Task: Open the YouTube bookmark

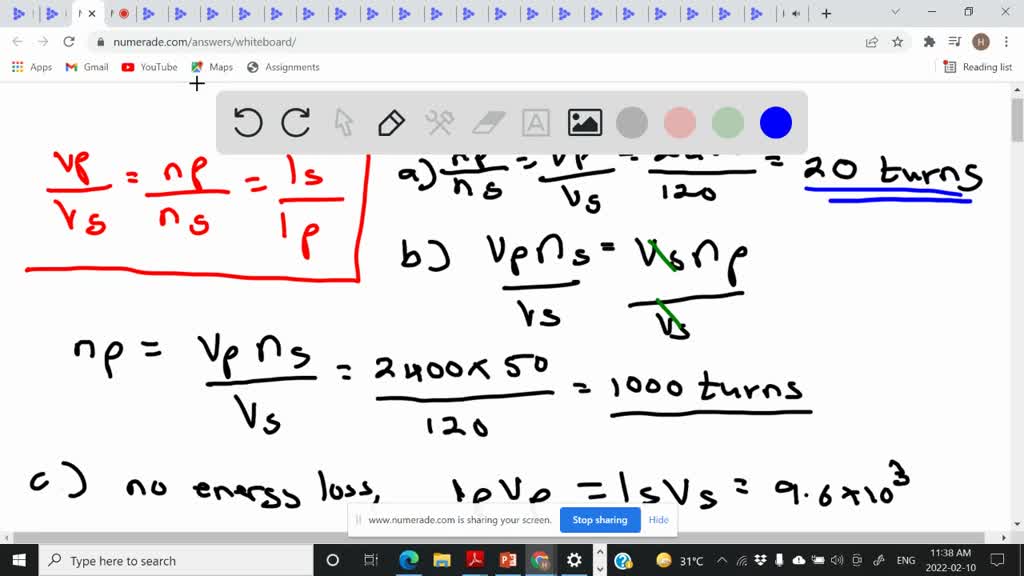Action: point(149,67)
